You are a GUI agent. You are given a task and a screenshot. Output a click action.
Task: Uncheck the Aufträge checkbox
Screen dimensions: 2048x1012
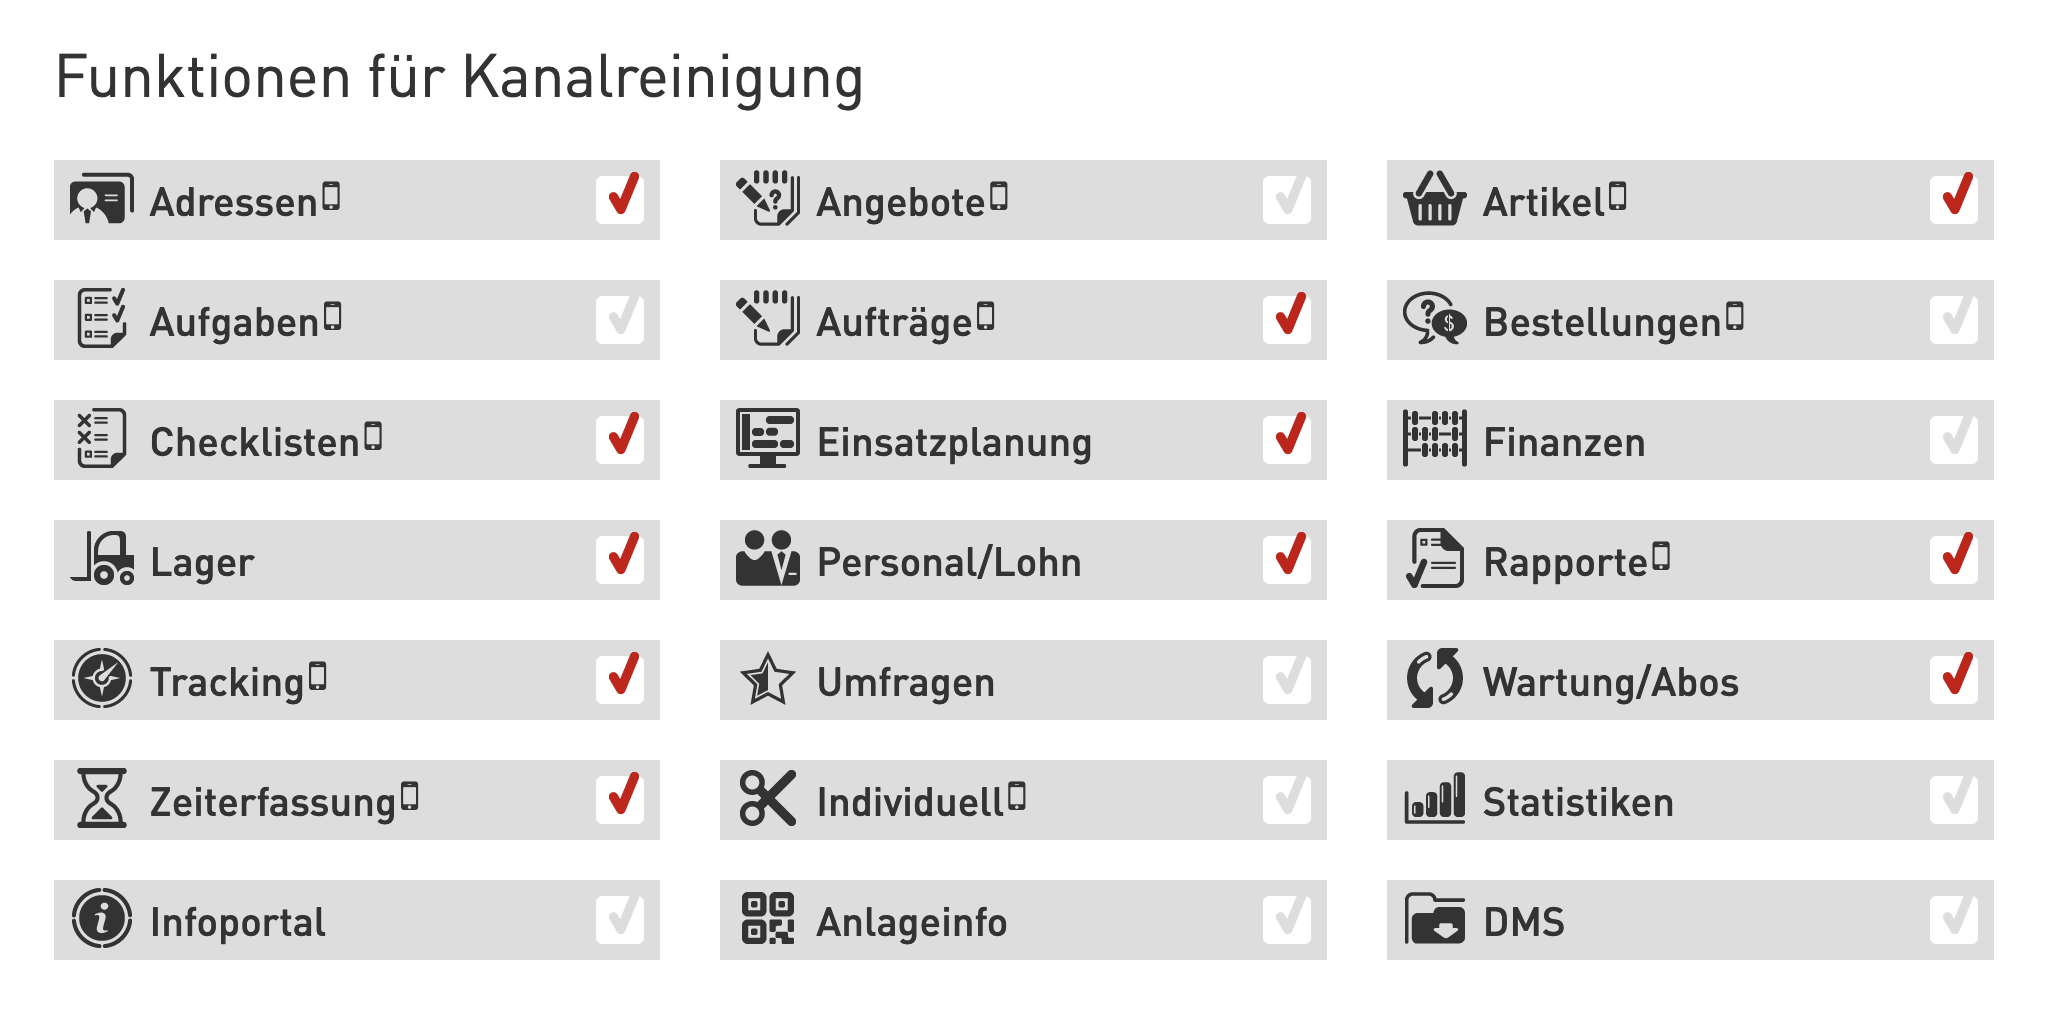tap(1286, 319)
